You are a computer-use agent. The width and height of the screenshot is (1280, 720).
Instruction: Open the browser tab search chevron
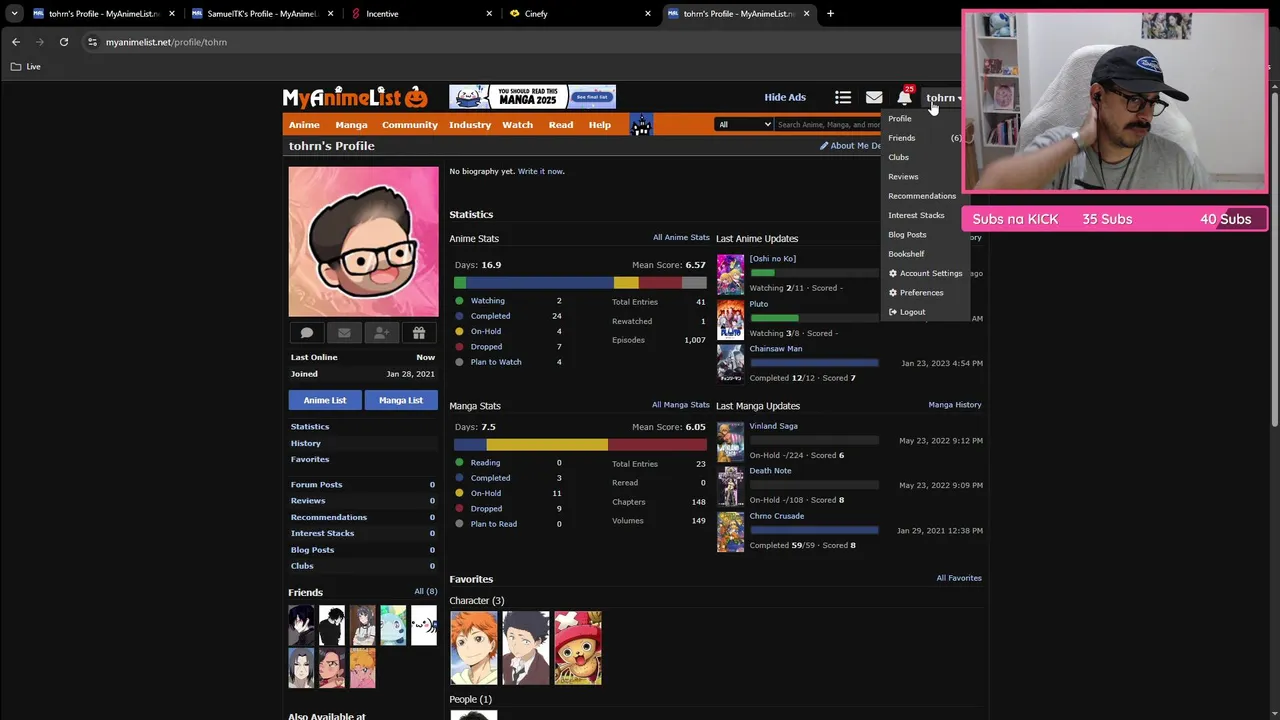click(x=14, y=14)
